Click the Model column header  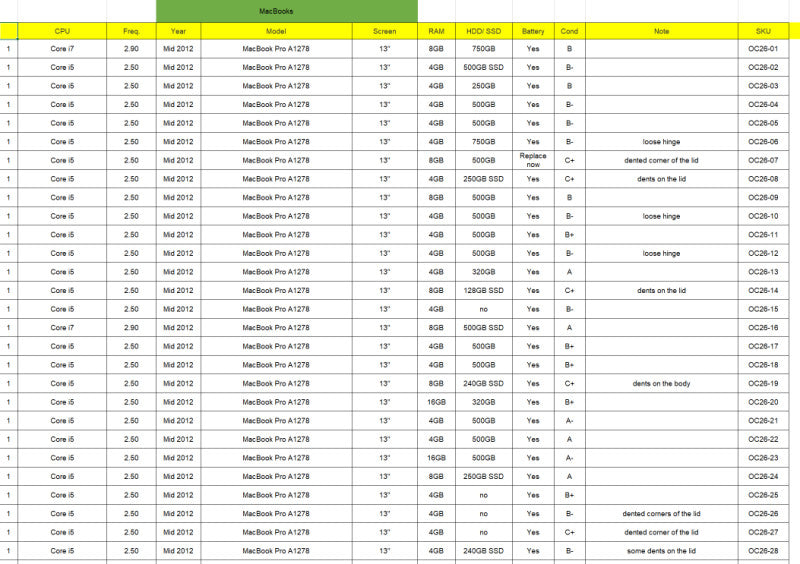tap(276, 31)
